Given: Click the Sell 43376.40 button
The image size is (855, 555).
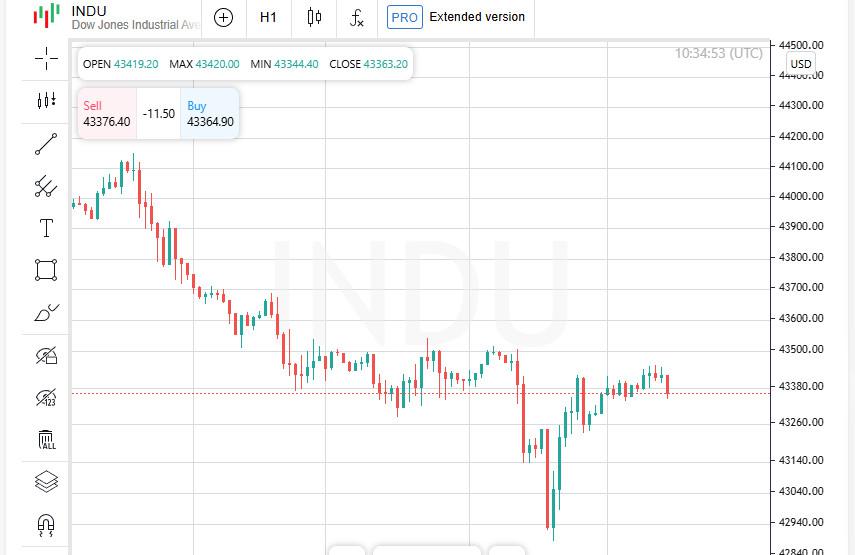Looking at the screenshot, I should tap(107, 113).
